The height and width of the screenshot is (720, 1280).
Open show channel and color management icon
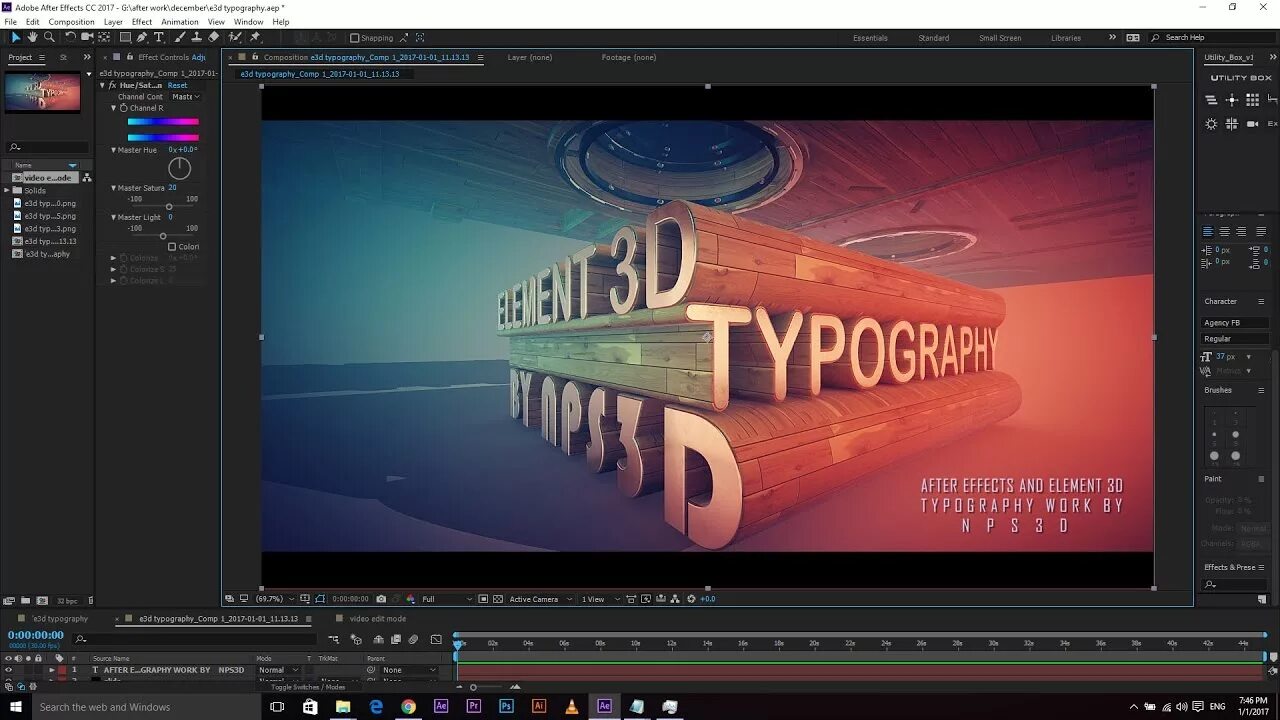pos(410,599)
